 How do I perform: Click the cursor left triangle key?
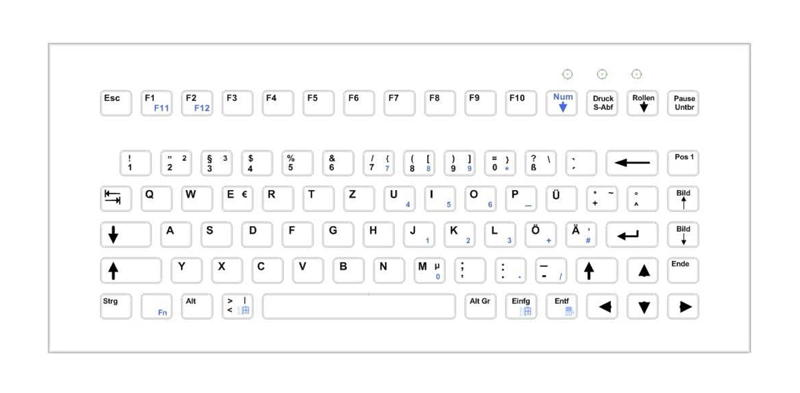tap(602, 306)
